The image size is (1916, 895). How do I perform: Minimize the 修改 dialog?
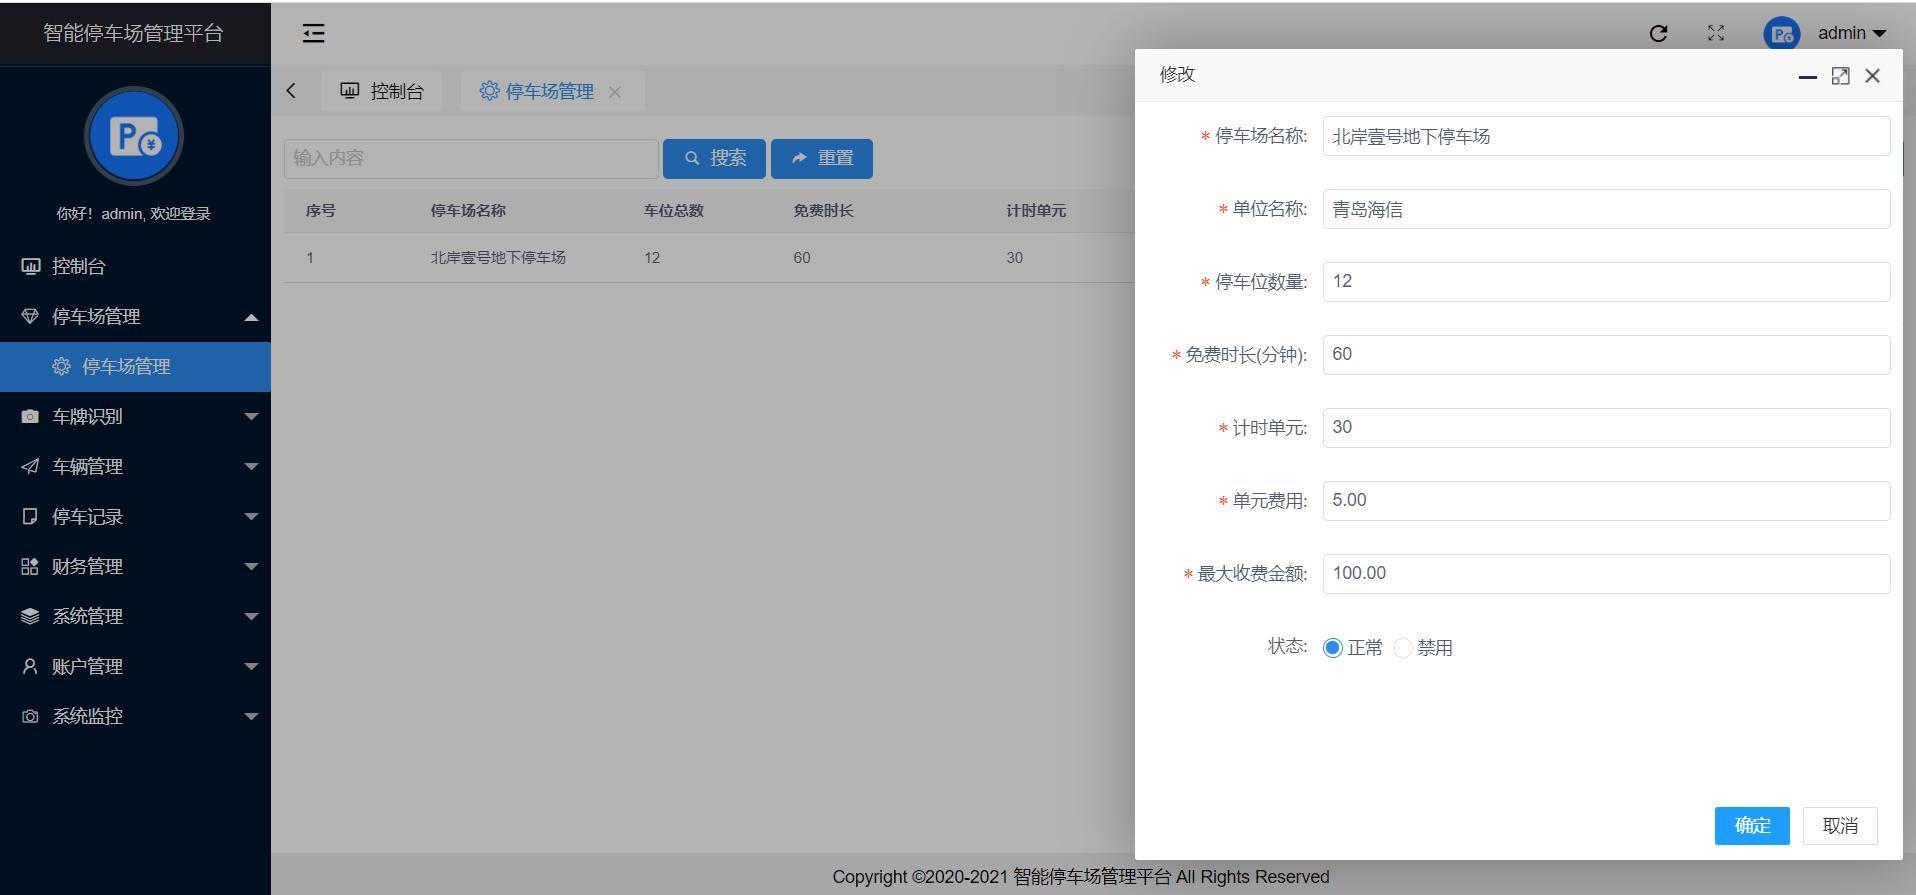pyautogui.click(x=1807, y=77)
